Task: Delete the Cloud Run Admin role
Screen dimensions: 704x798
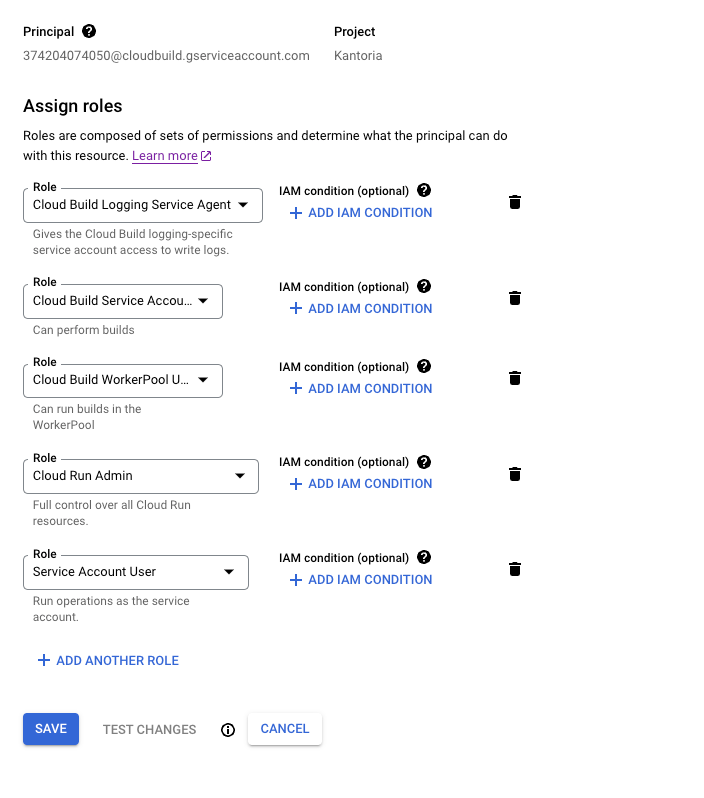Action: [x=515, y=474]
